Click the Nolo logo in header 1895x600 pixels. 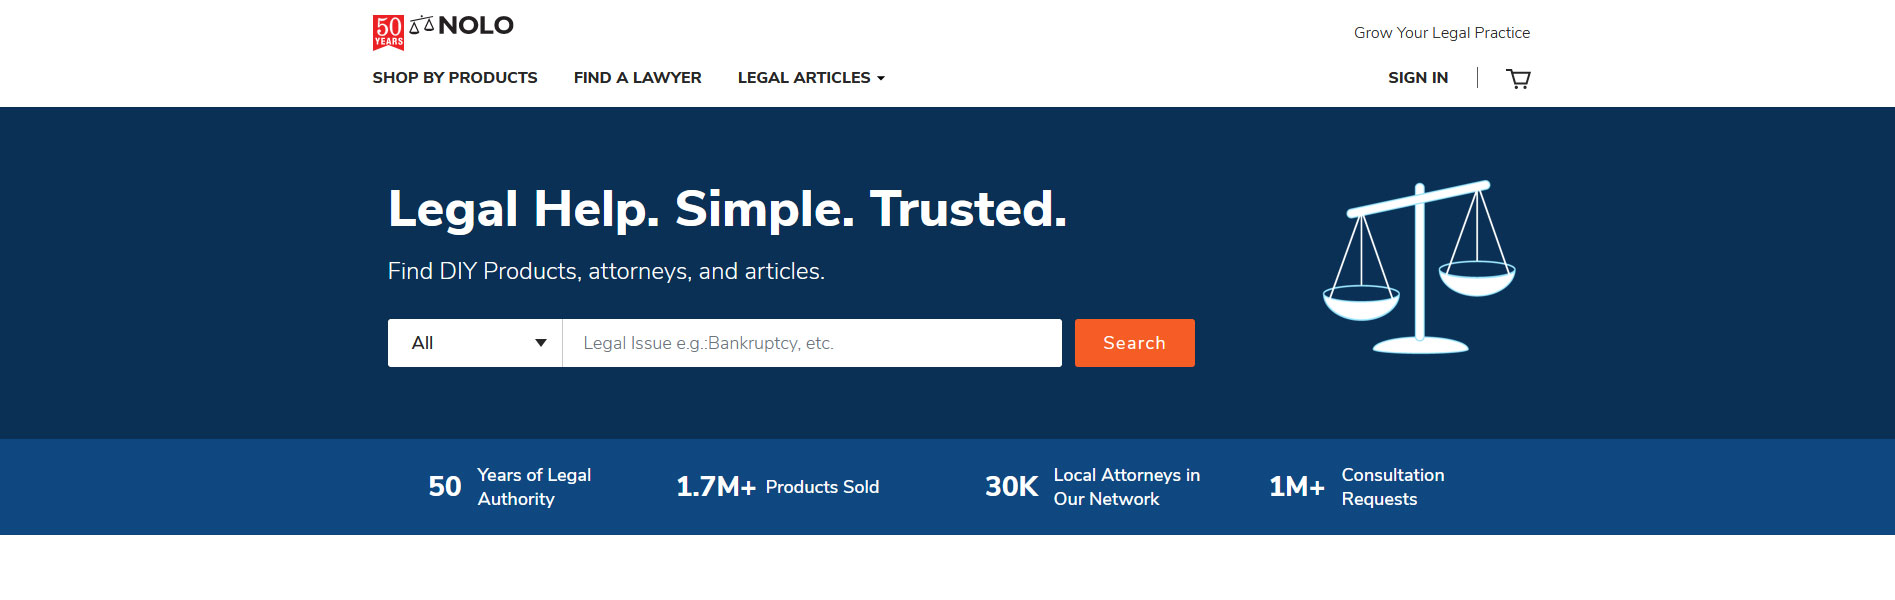pos(443,31)
